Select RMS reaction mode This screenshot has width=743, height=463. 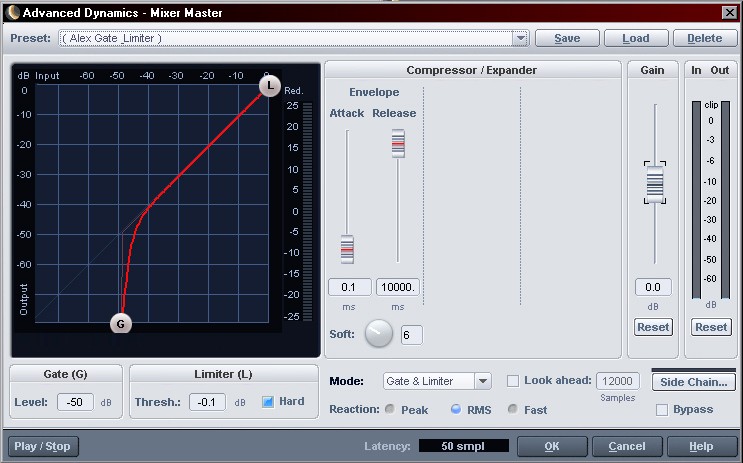456,409
